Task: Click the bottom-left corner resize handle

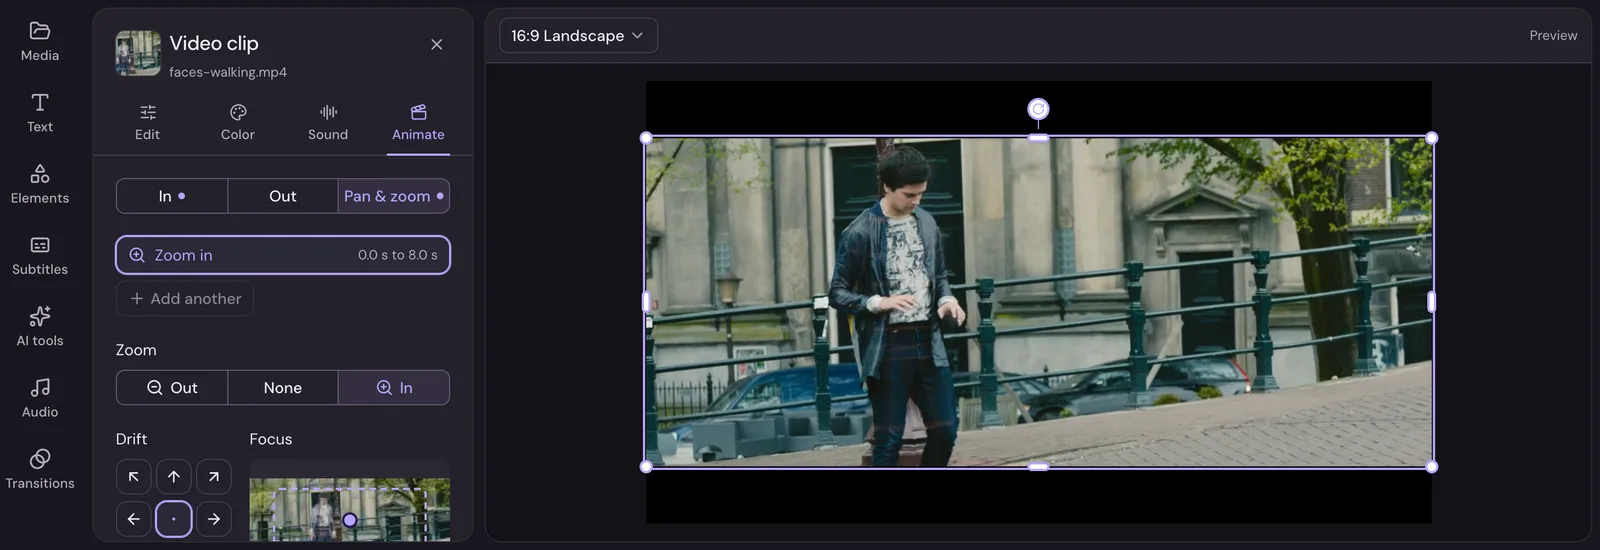Action: tap(646, 466)
